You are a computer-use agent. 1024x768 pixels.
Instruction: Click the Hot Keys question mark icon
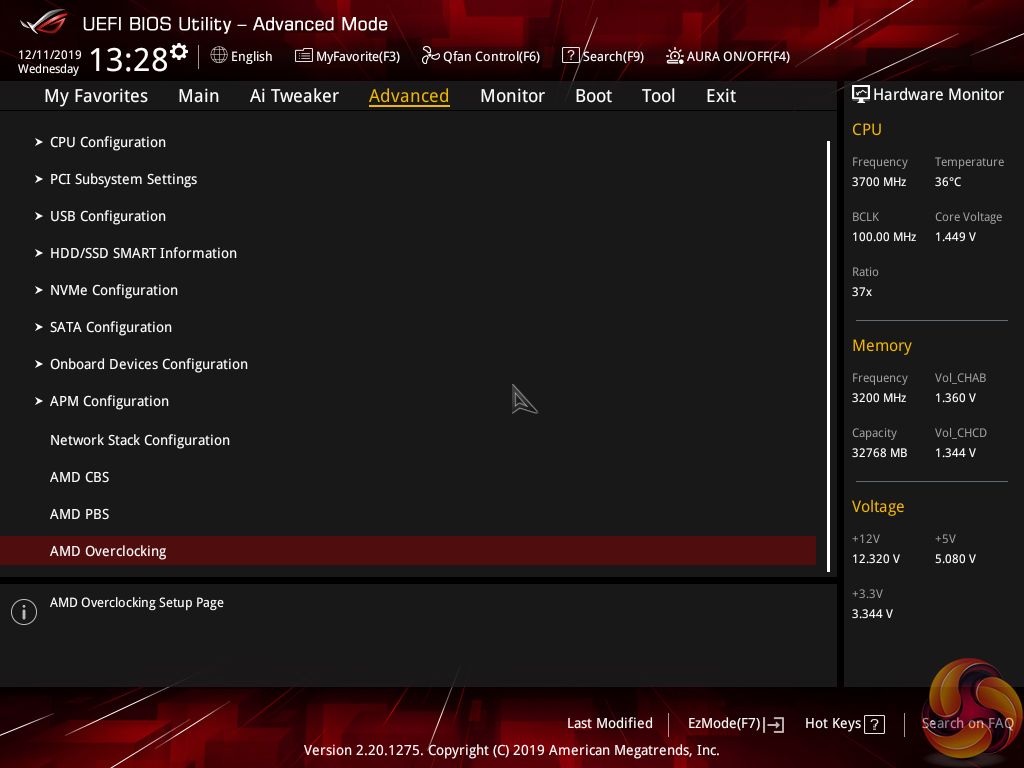(x=874, y=724)
